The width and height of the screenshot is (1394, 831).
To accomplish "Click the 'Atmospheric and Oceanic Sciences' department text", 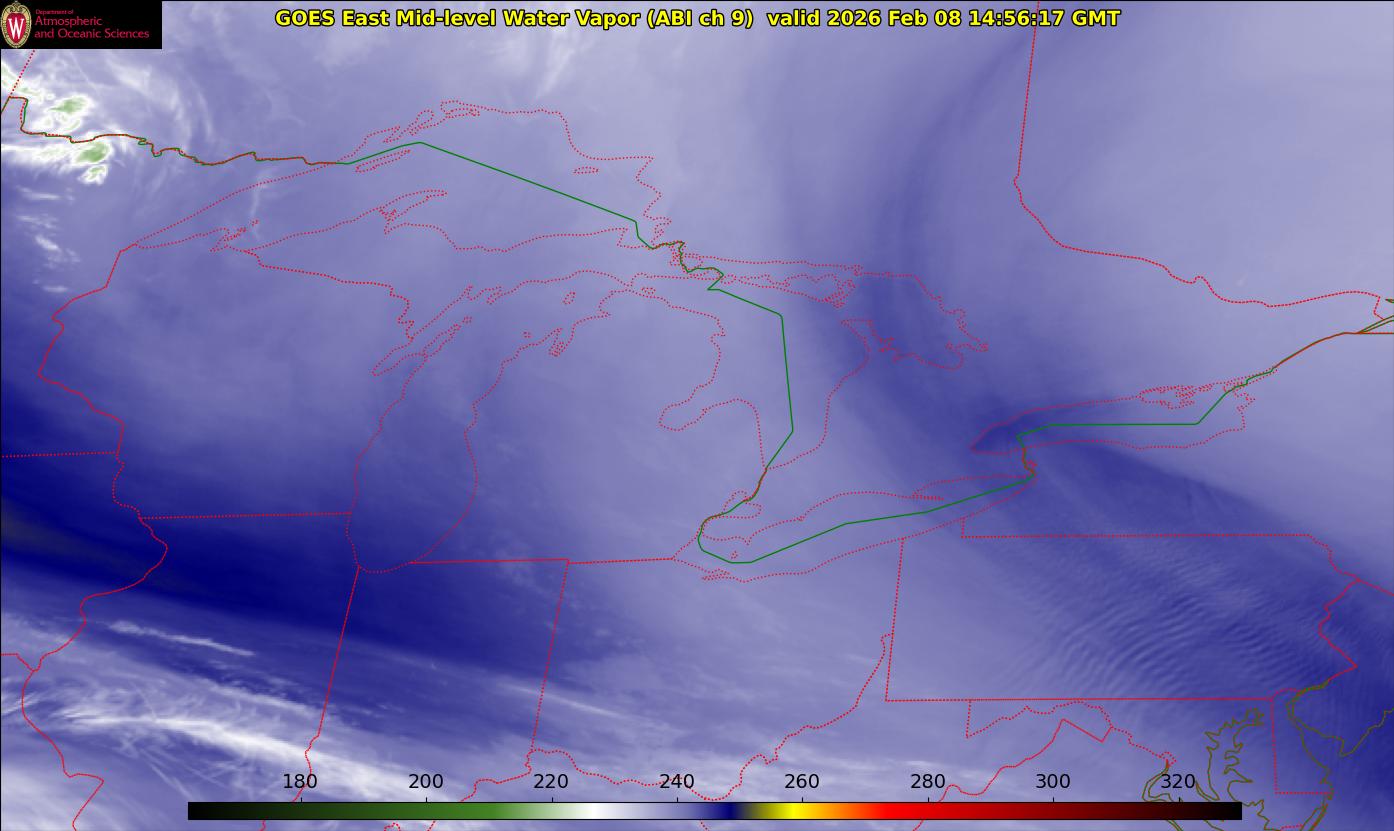I will pyautogui.click(x=91, y=27).
